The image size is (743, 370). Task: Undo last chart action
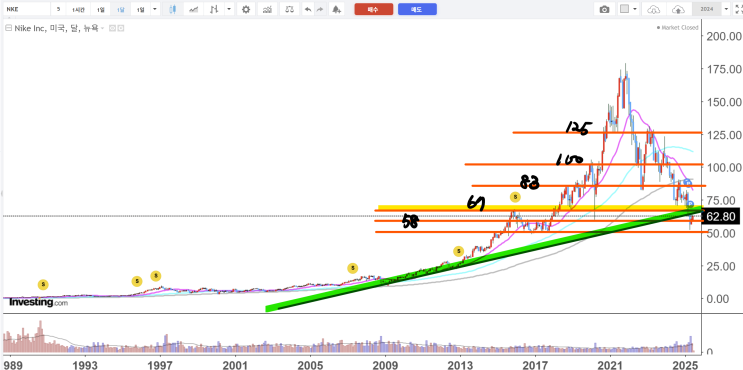click(x=308, y=9)
